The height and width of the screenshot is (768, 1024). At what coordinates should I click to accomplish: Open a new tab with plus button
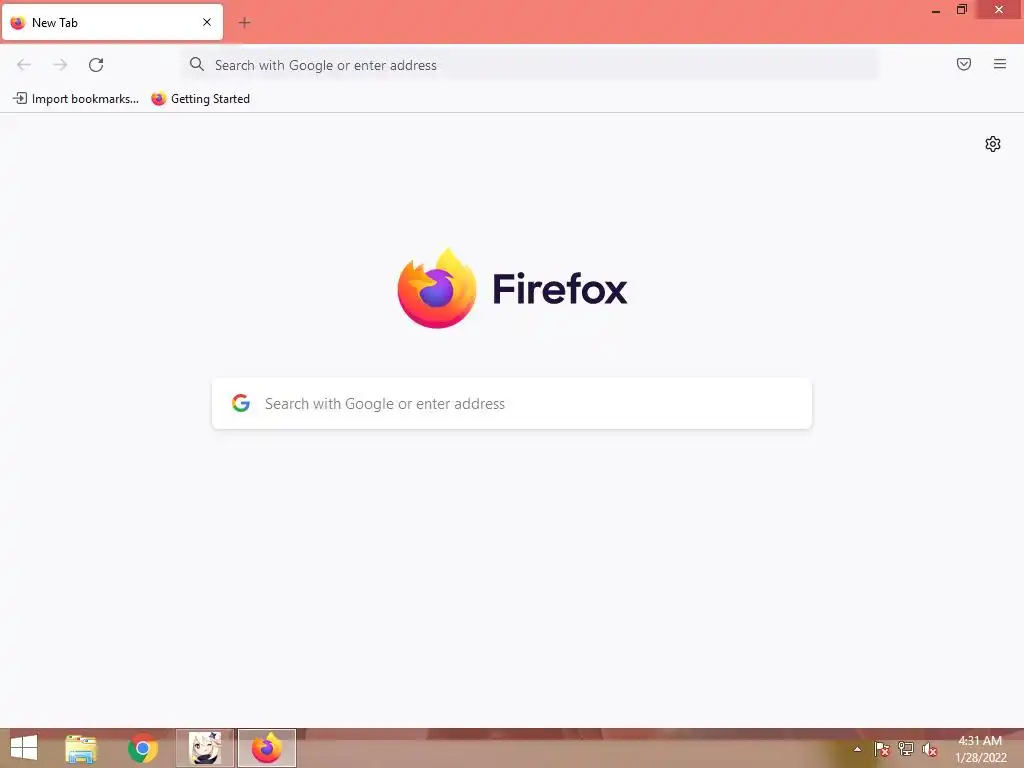coord(244,23)
